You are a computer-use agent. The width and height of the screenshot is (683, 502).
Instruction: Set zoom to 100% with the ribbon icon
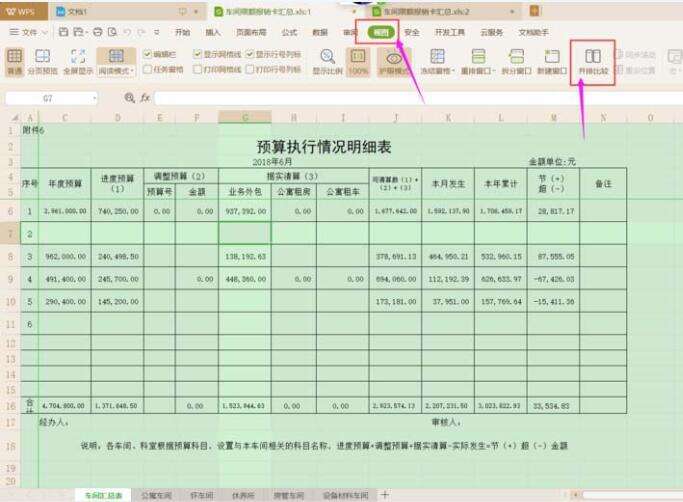click(x=358, y=56)
